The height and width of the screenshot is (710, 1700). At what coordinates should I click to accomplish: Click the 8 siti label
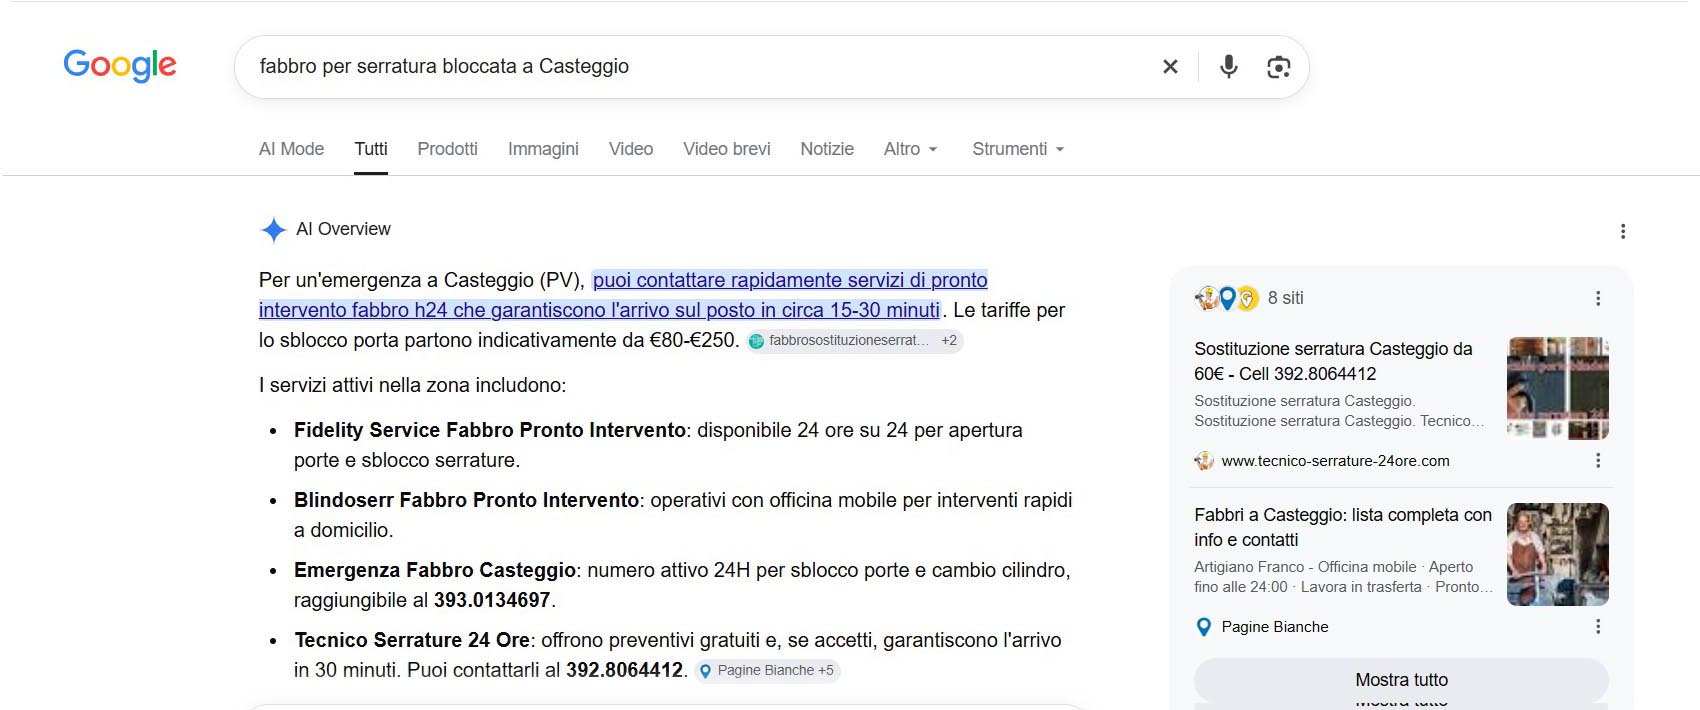[x=1285, y=298]
